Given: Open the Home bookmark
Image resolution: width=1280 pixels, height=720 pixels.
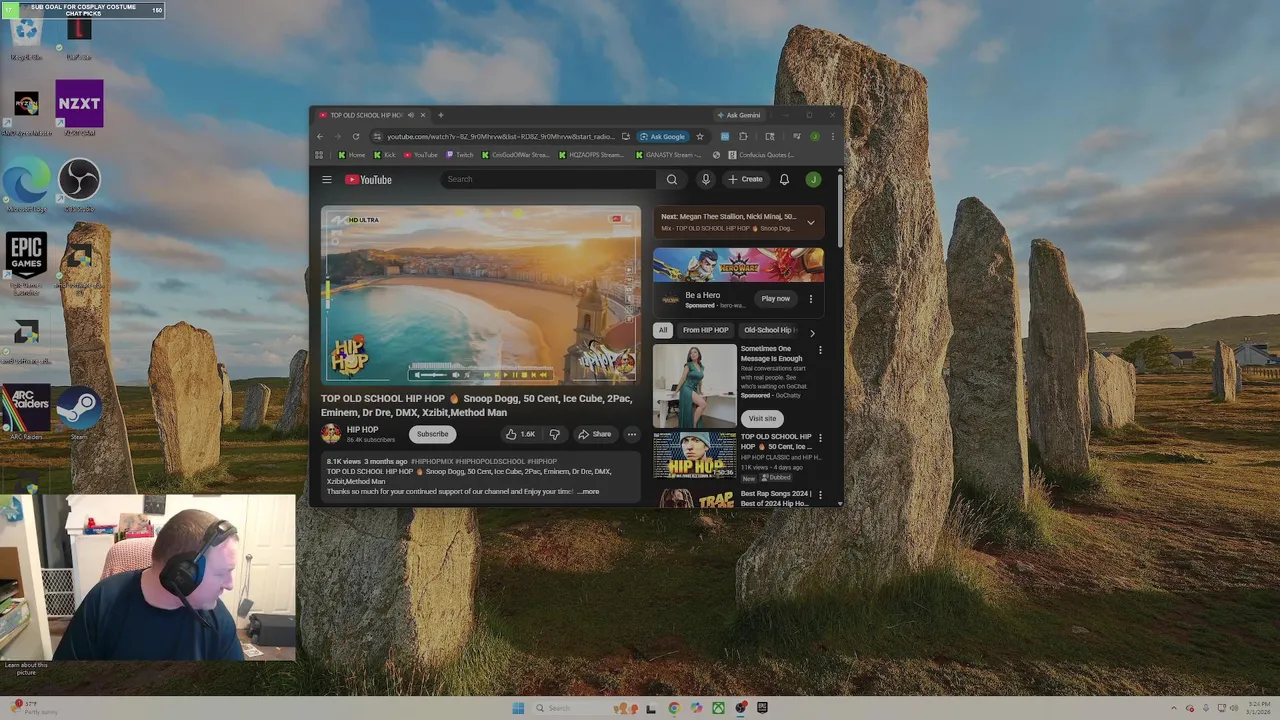Looking at the screenshot, I should [x=352, y=155].
